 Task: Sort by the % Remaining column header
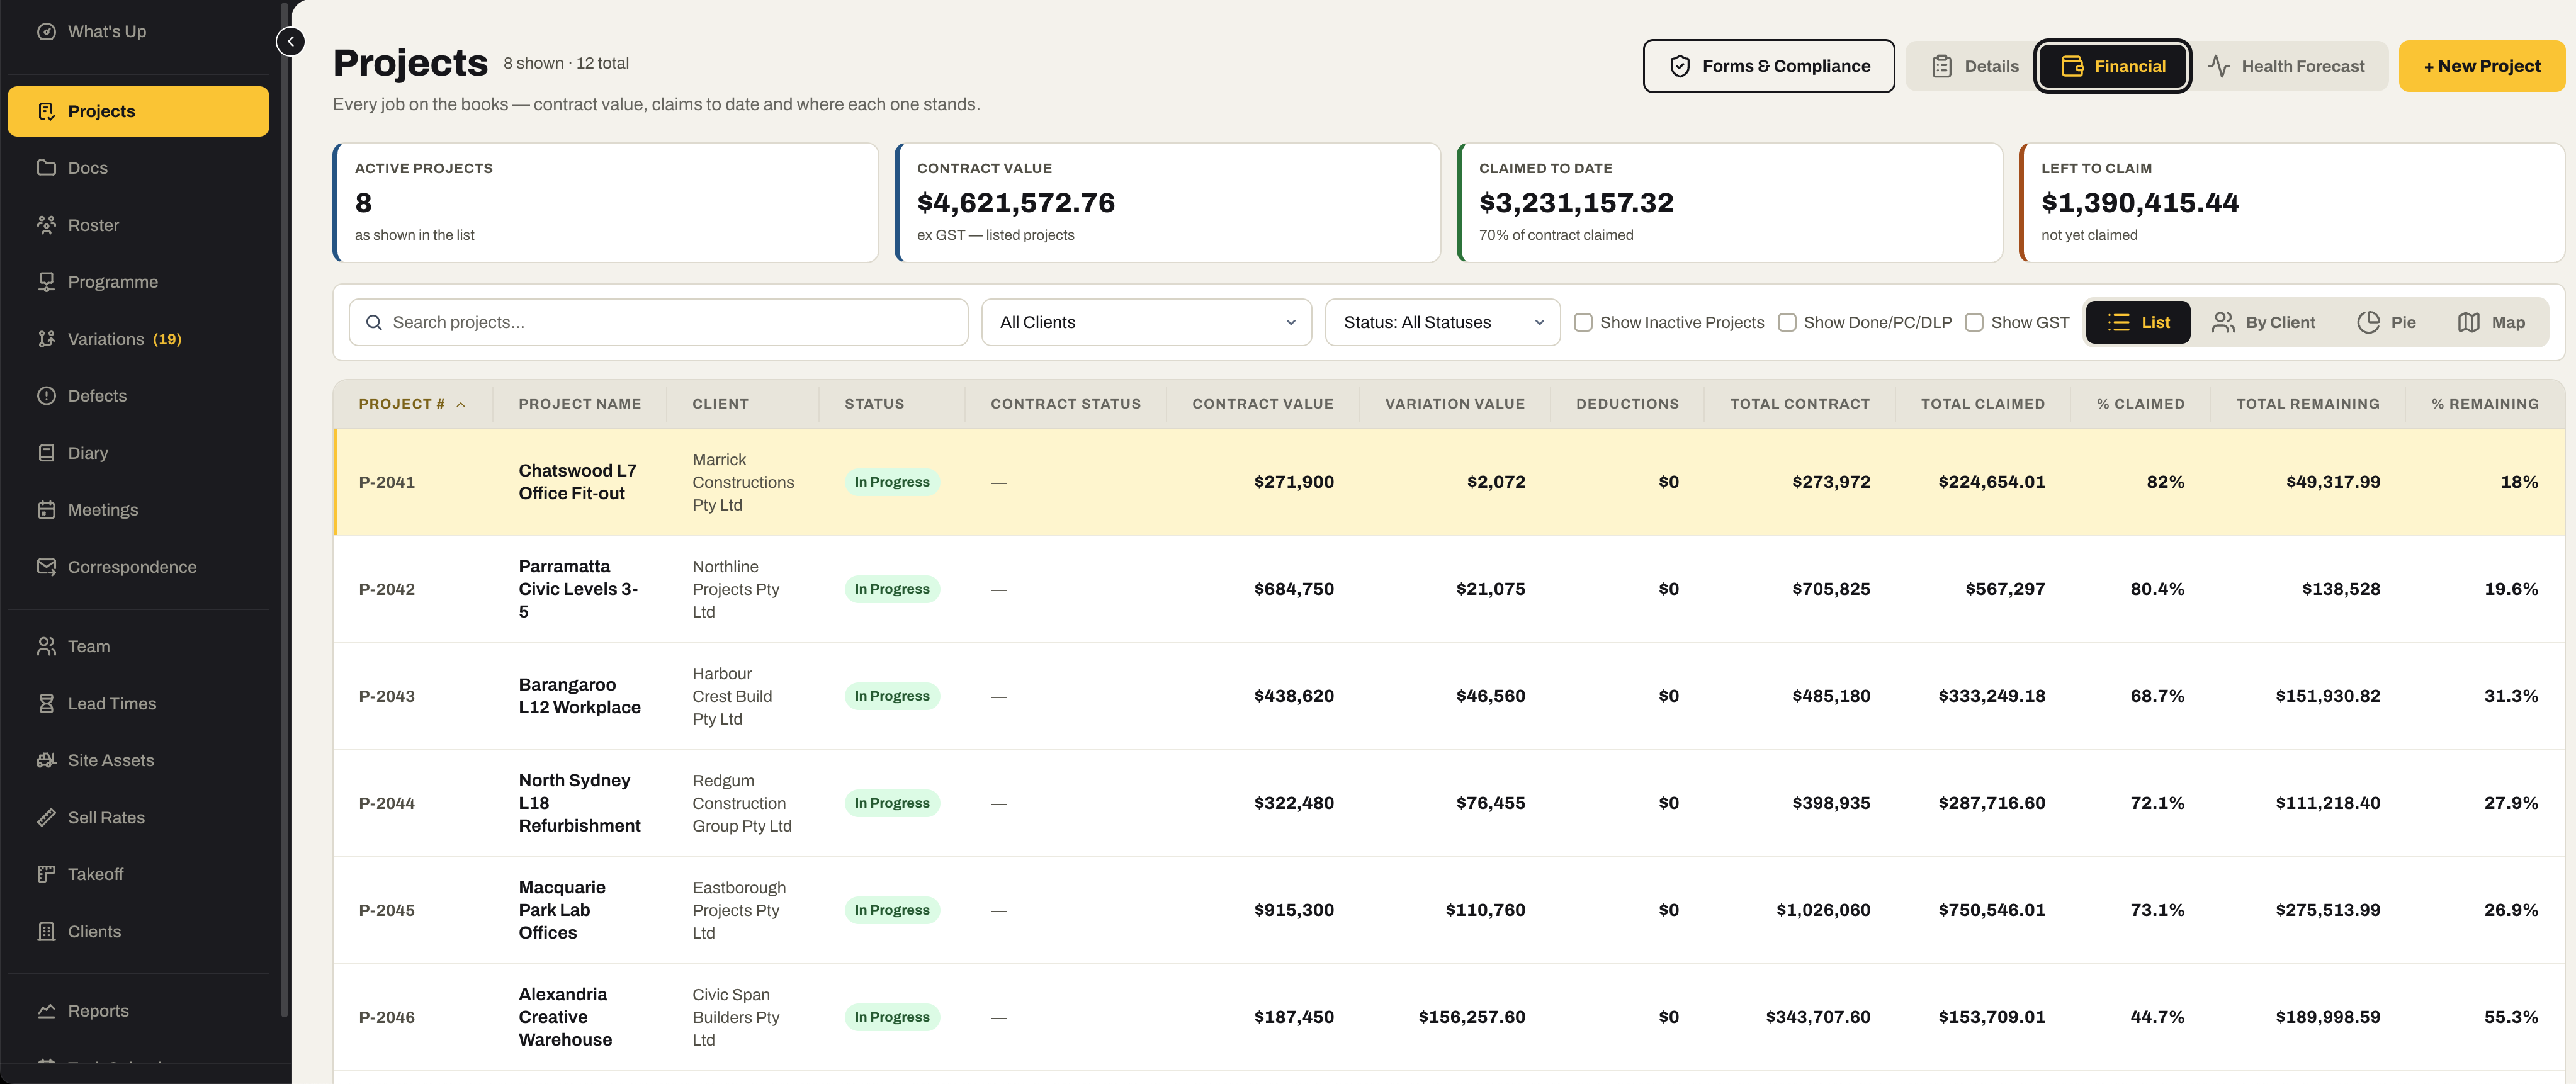(x=2484, y=404)
